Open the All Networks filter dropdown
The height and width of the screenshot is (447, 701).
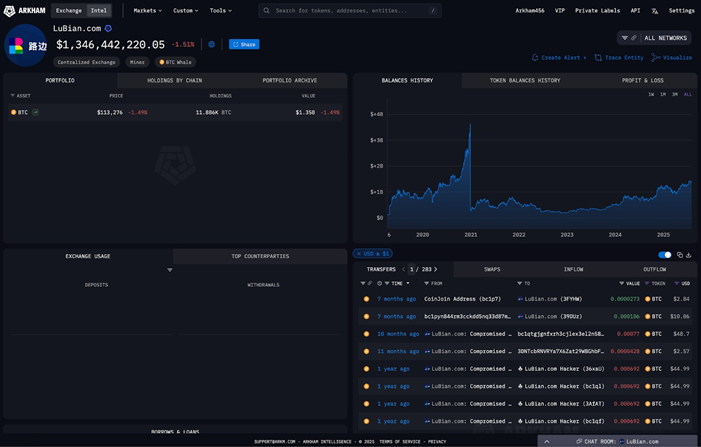coord(655,38)
